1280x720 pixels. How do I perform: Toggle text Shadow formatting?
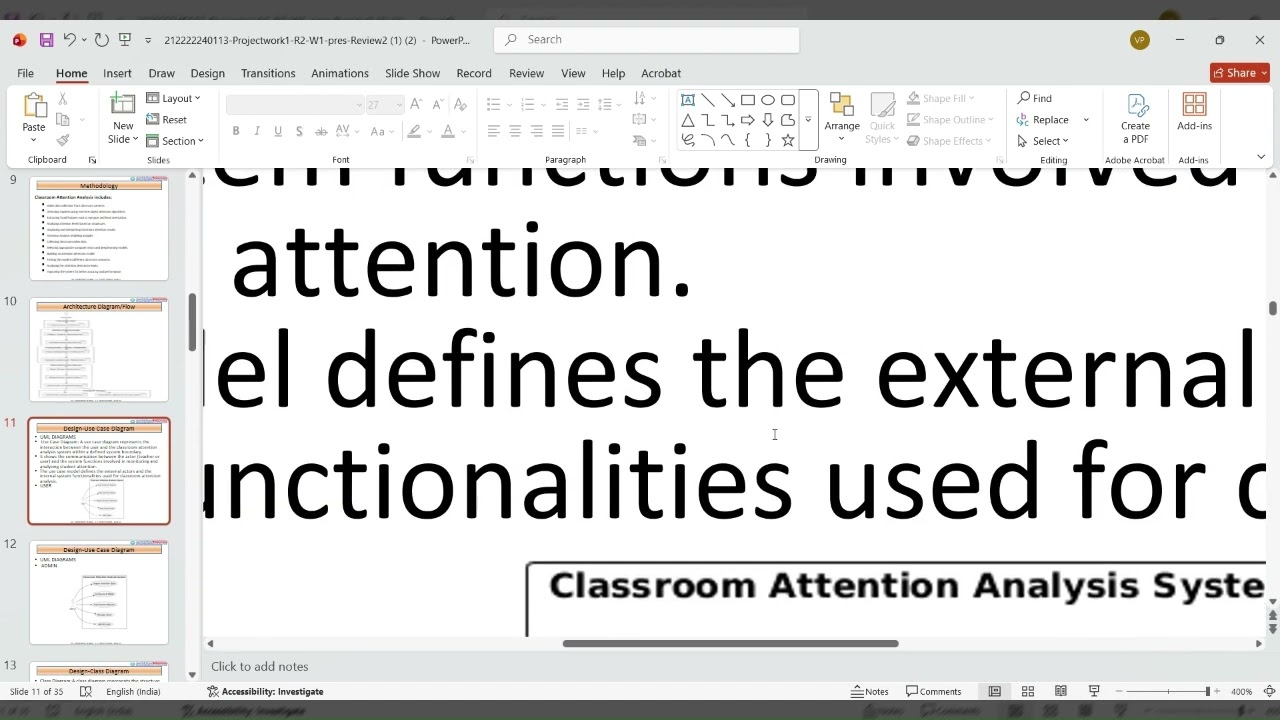pyautogui.click(x=299, y=131)
